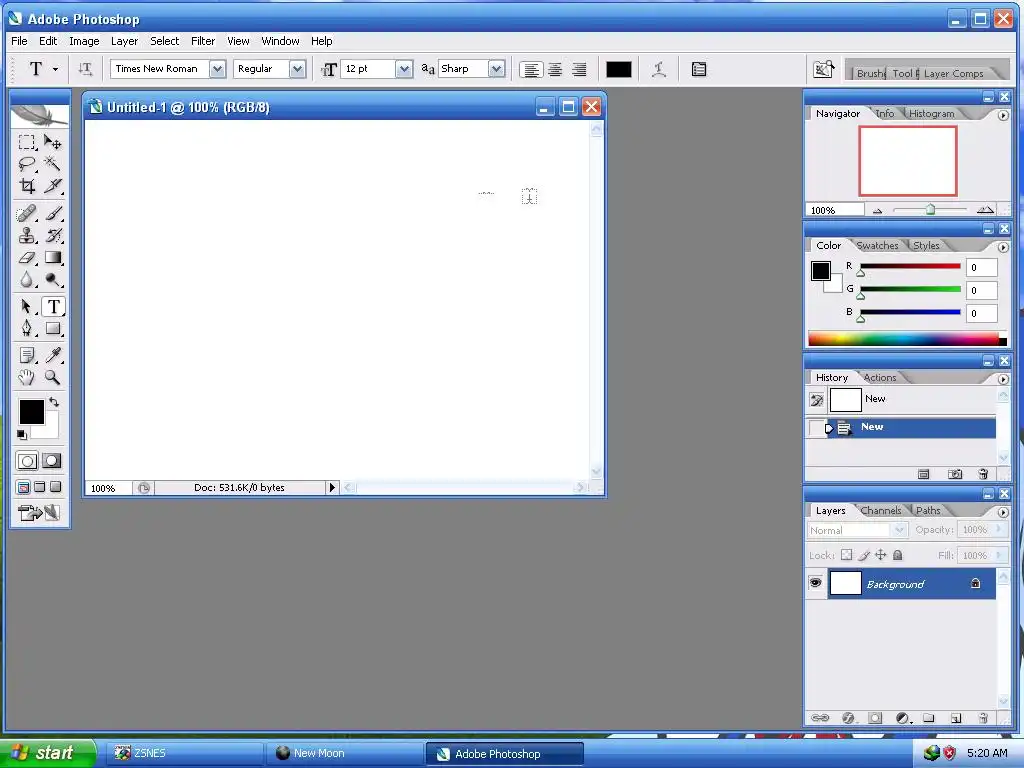Viewport: 1024px width, 768px height.
Task: Select Standard Screen Mode
Action: click(x=23, y=487)
